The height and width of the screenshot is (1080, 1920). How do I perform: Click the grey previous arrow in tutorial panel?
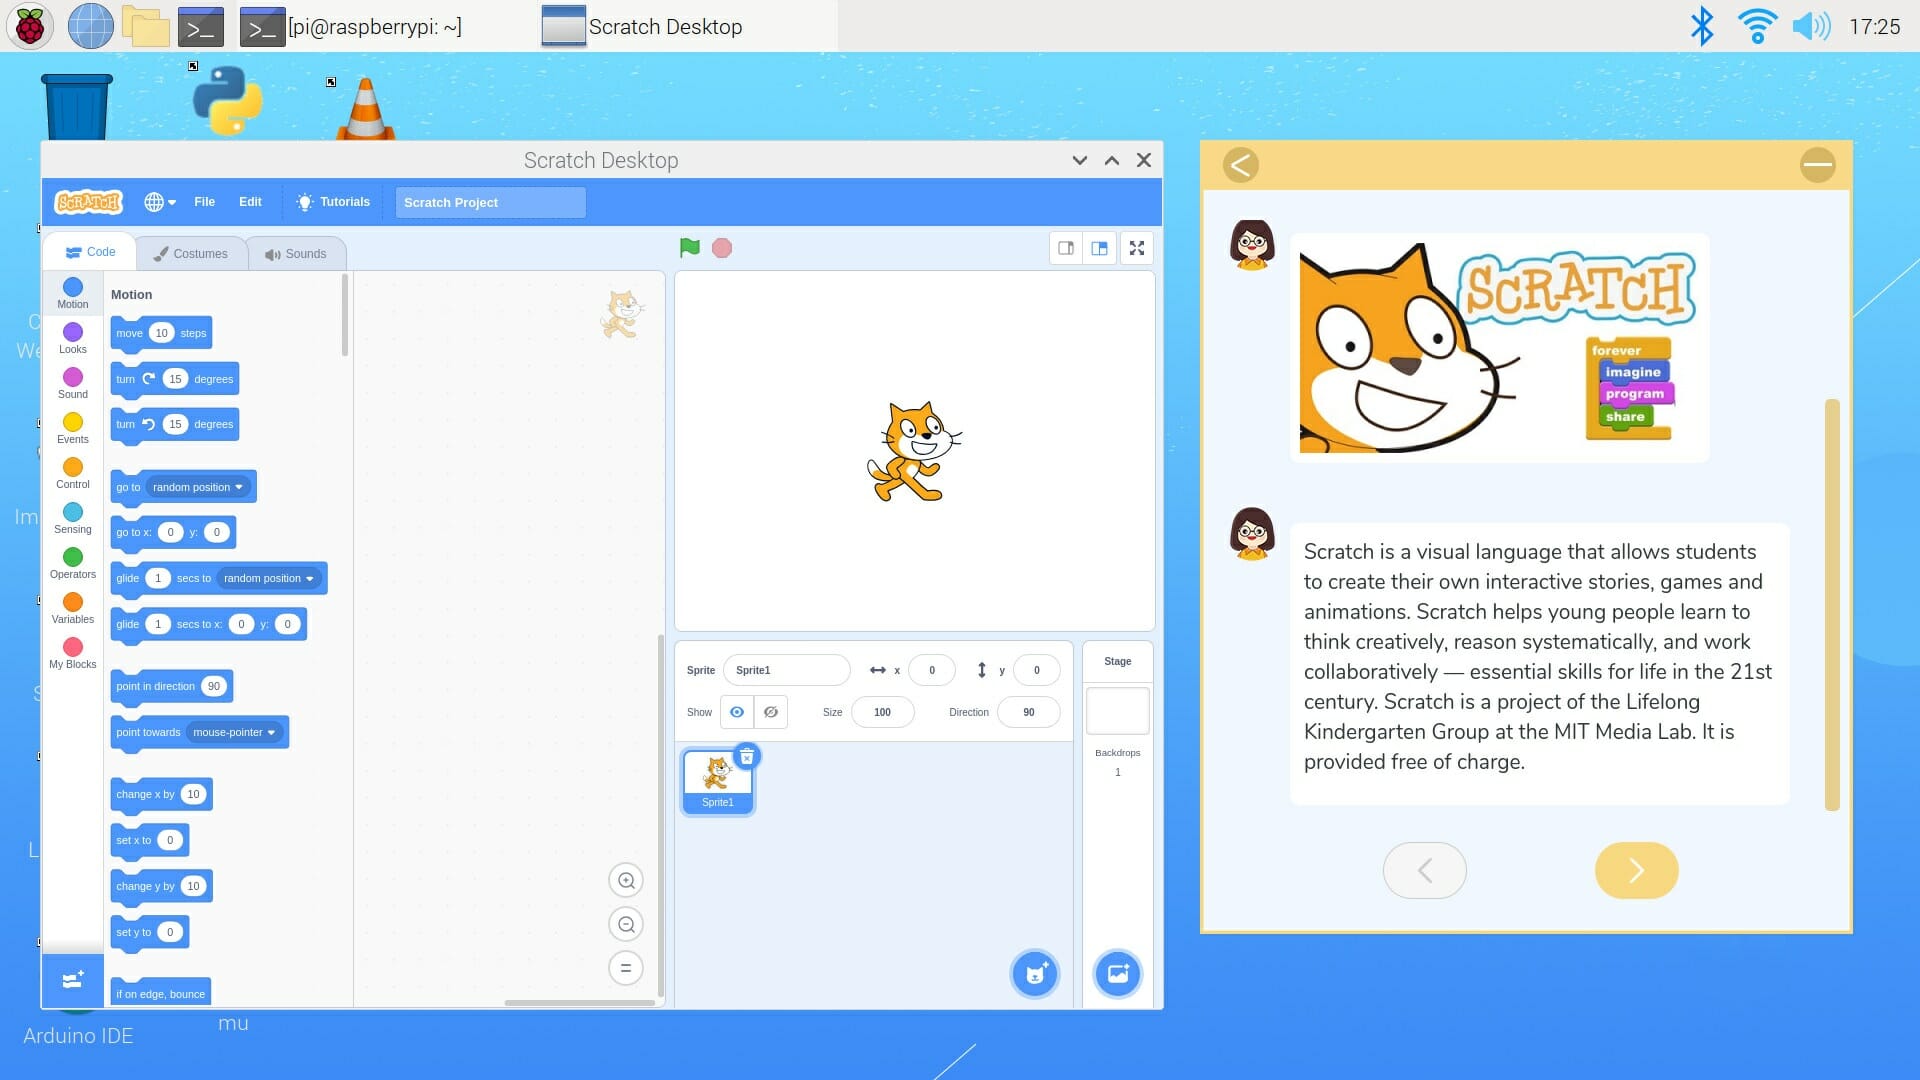pos(1425,870)
